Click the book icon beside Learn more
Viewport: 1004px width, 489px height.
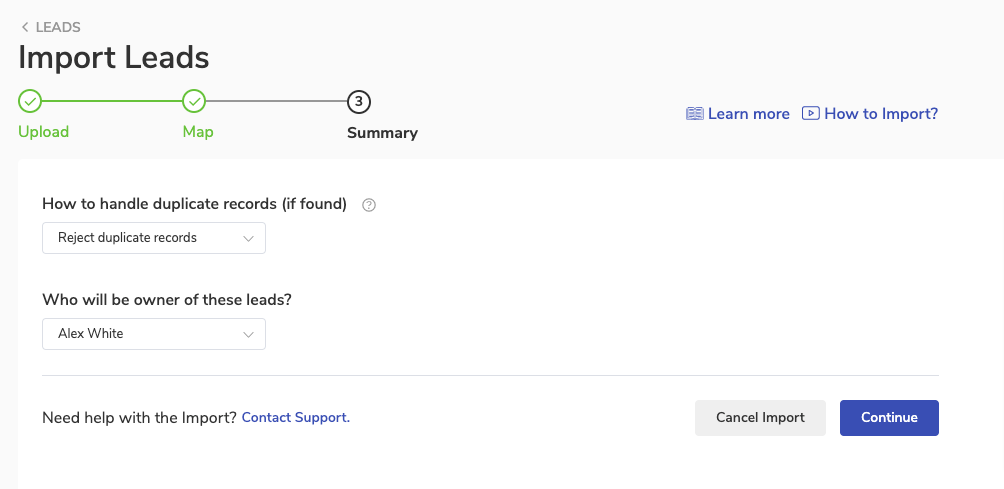tap(695, 114)
